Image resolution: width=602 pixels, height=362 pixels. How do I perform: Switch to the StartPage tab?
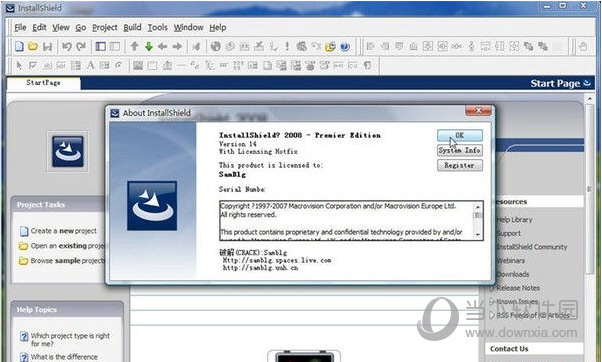click(43, 83)
